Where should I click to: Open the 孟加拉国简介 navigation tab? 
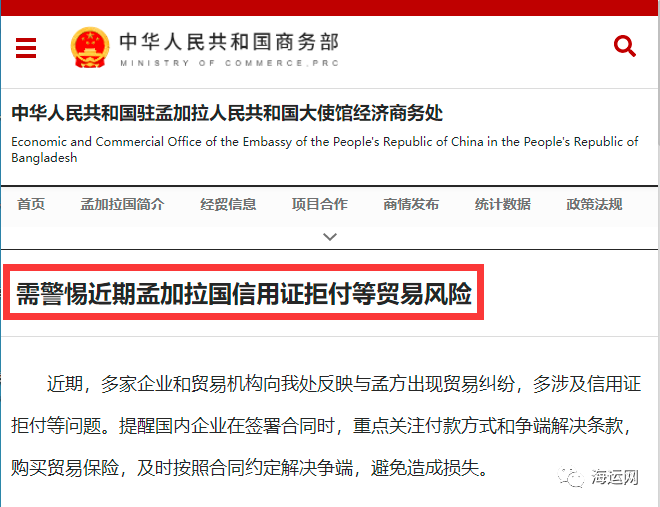coord(122,204)
